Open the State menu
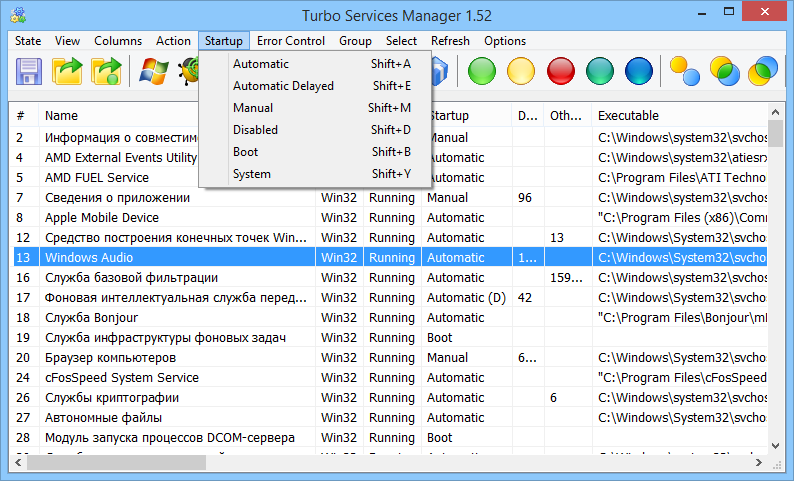The height and width of the screenshot is (481, 794). pyautogui.click(x=28, y=41)
